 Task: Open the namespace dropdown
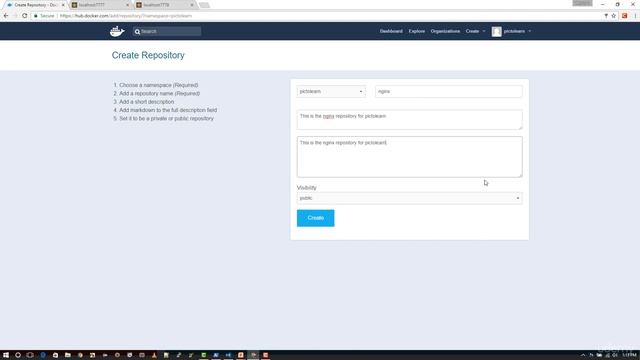coord(331,91)
